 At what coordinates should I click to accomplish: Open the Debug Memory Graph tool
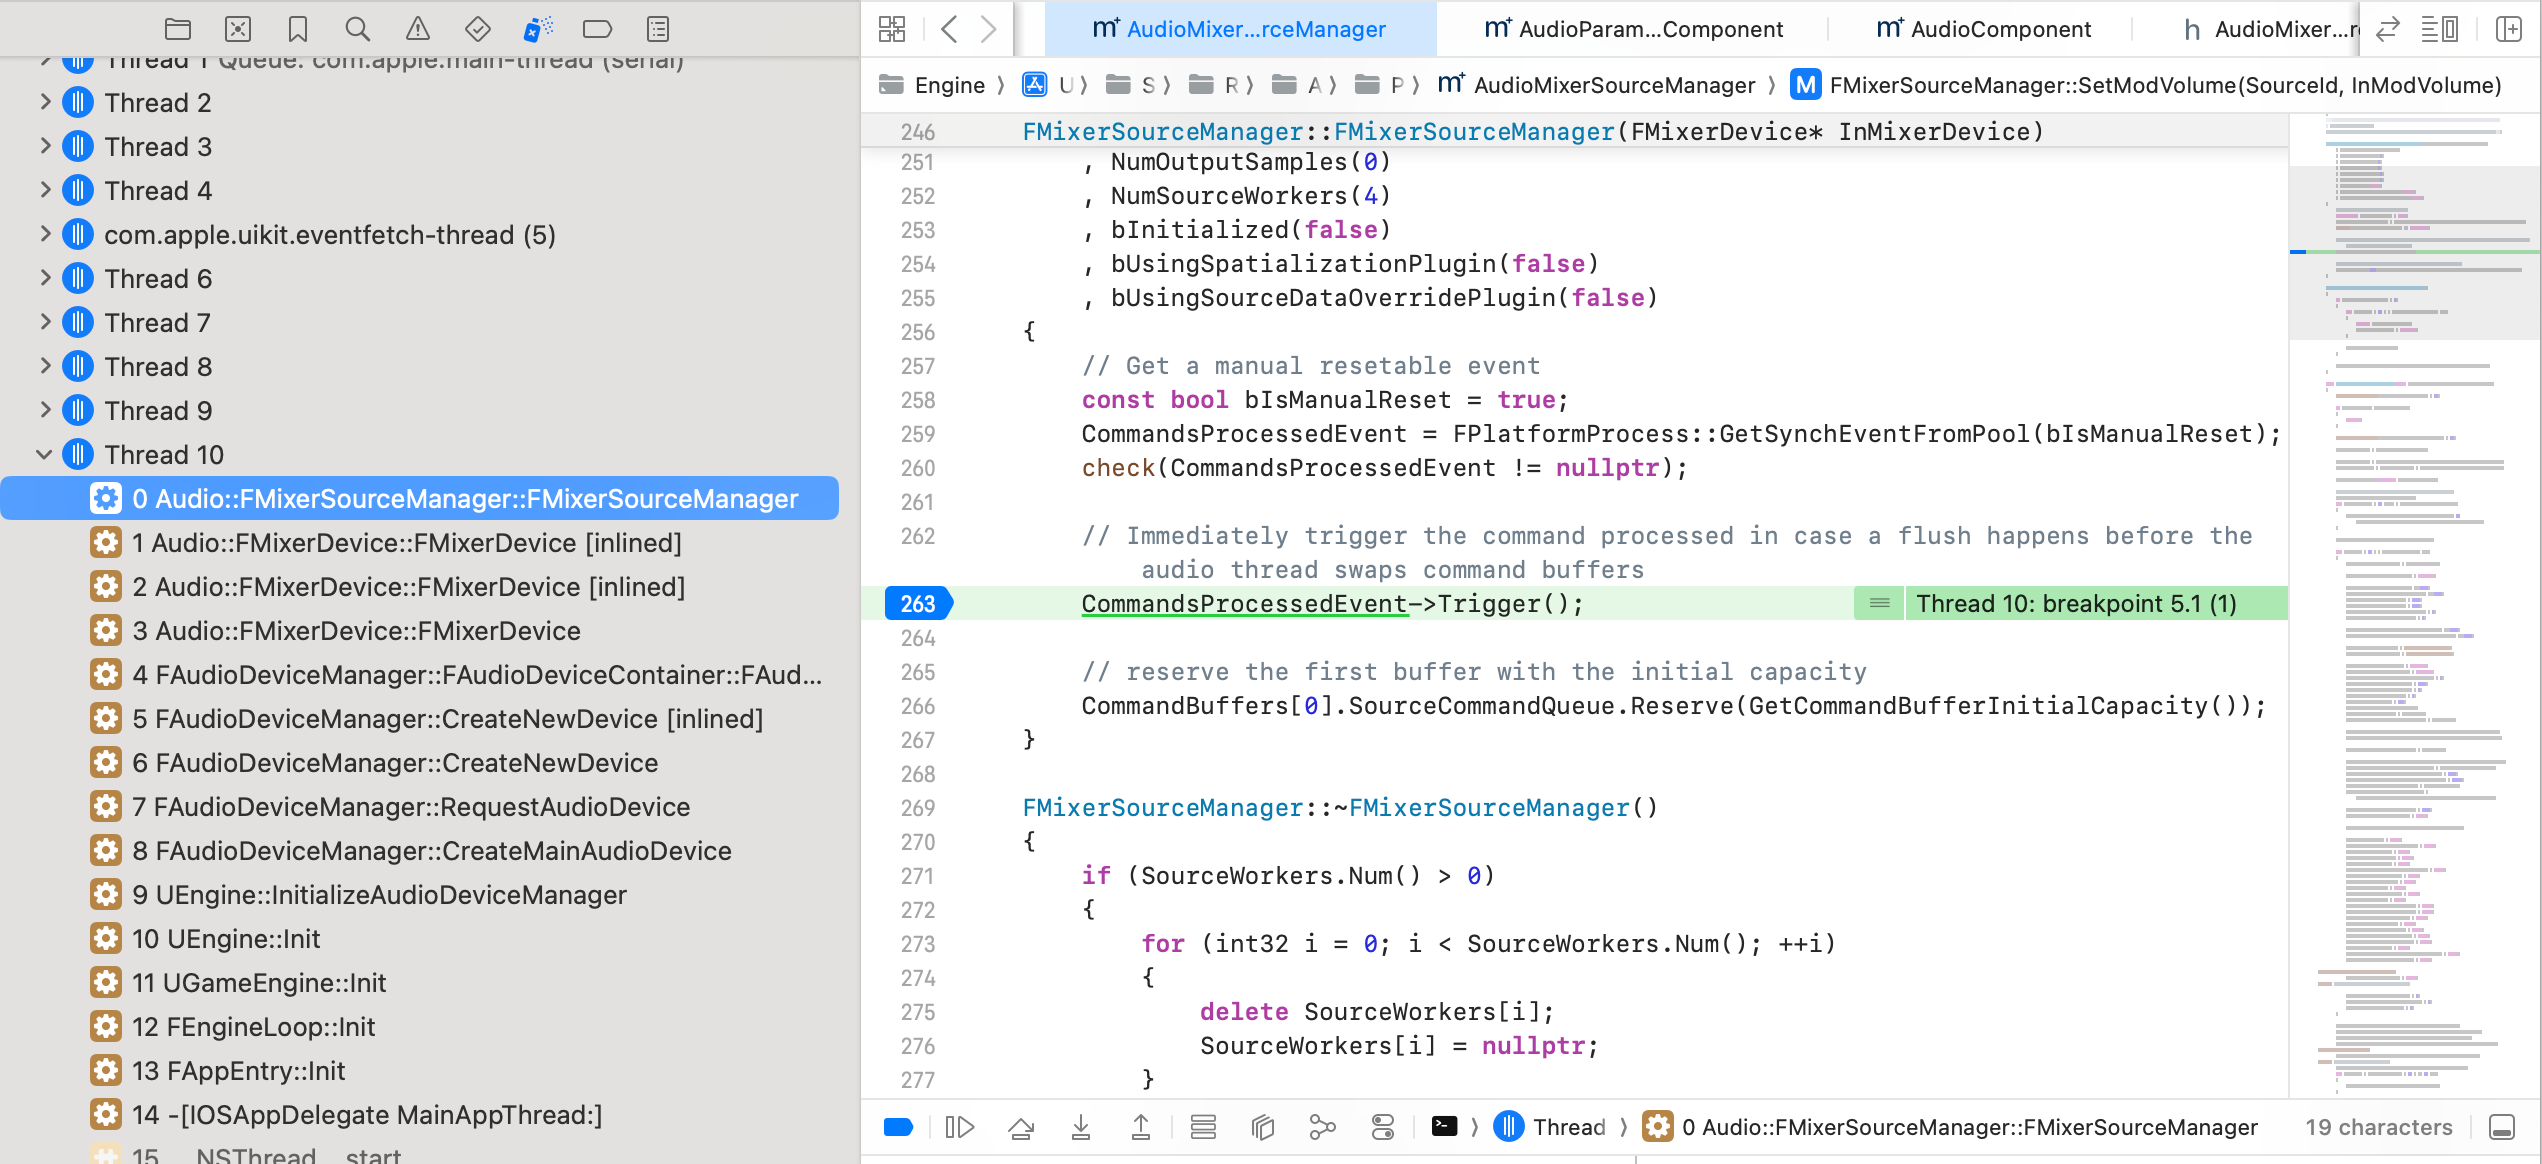1322,1128
